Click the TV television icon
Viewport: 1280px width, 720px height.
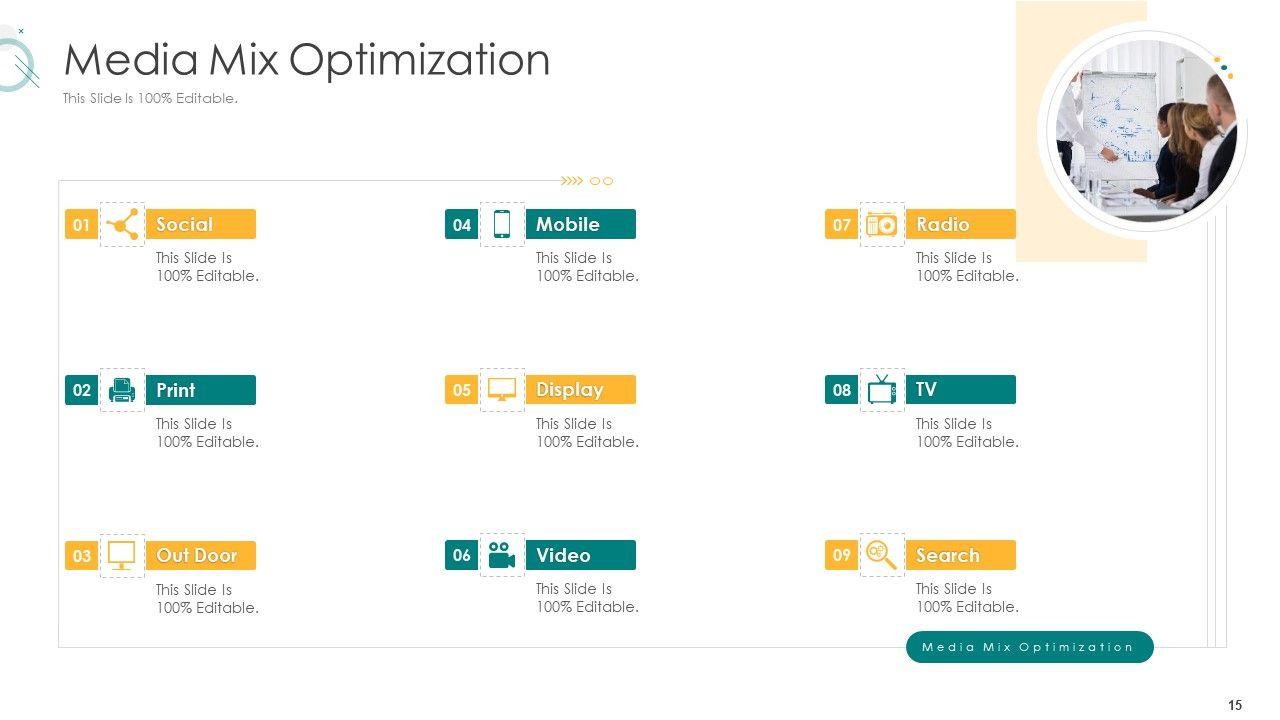[x=882, y=390]
